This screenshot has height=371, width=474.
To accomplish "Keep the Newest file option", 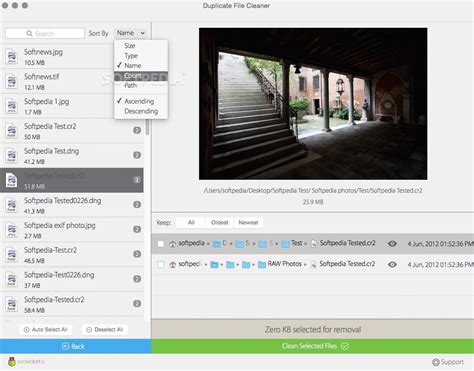I will point(248,222).
